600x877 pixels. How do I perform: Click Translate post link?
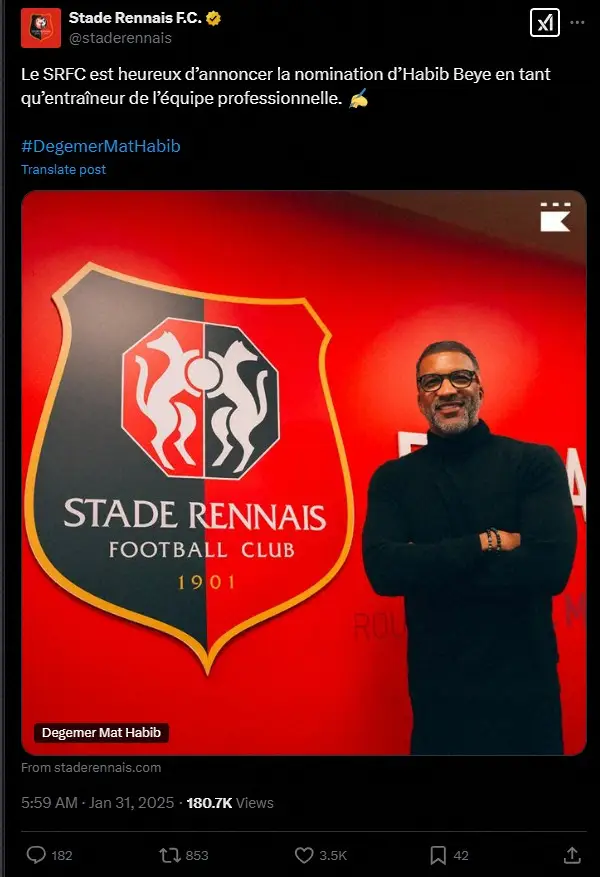(x=63, y=169)
